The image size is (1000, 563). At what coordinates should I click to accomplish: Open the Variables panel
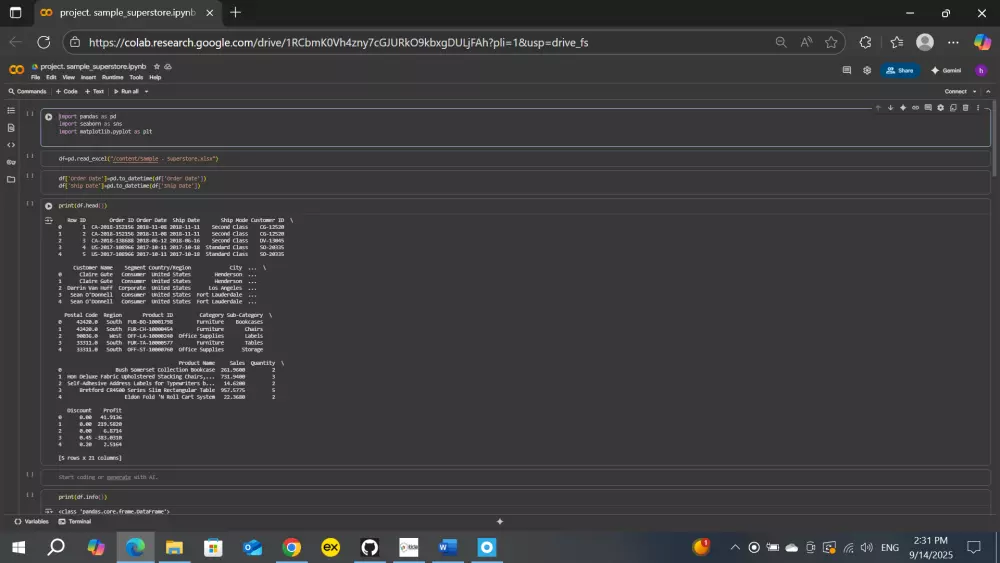tap(31, 522)
